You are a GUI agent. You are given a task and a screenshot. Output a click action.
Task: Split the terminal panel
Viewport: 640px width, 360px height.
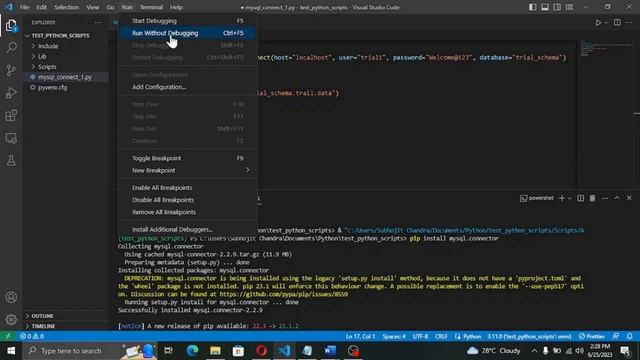[x=580, y=198]
